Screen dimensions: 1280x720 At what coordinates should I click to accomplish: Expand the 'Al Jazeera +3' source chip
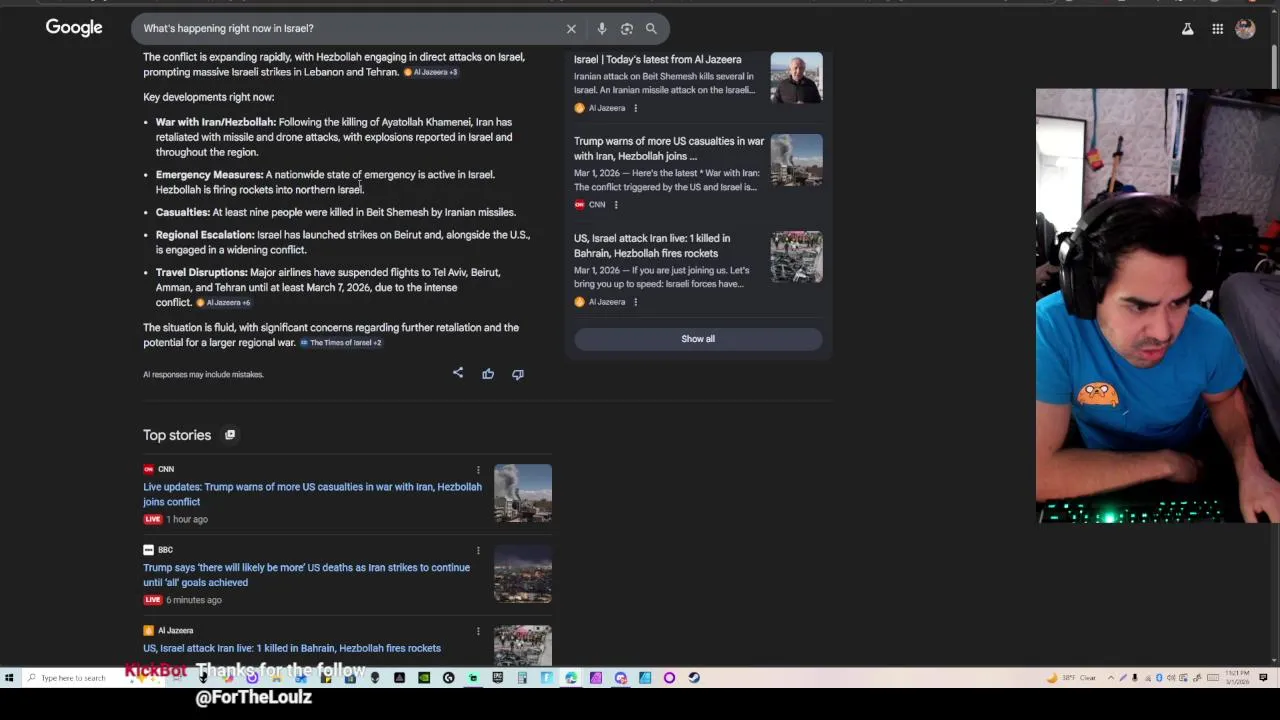[431, 72]
